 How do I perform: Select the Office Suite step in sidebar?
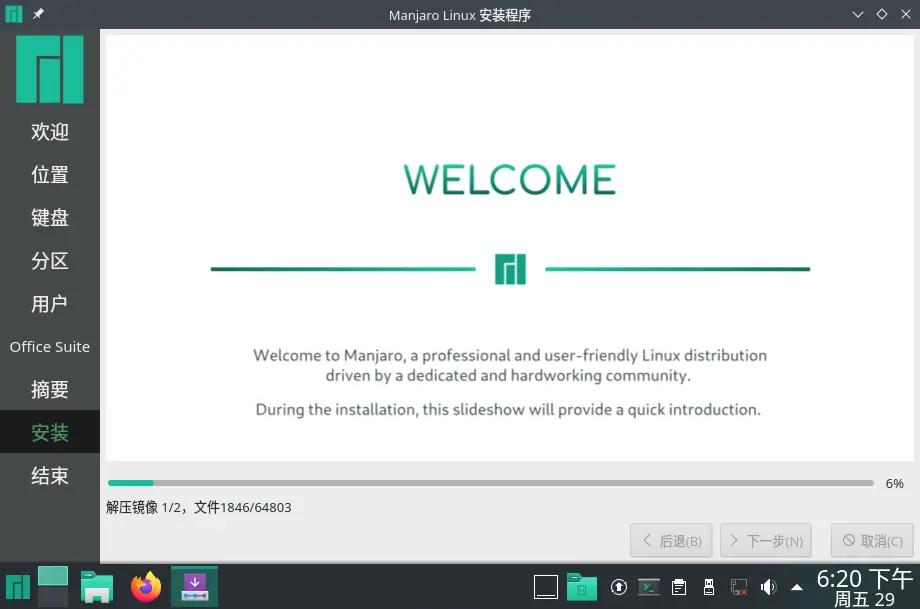coord(50,347)
